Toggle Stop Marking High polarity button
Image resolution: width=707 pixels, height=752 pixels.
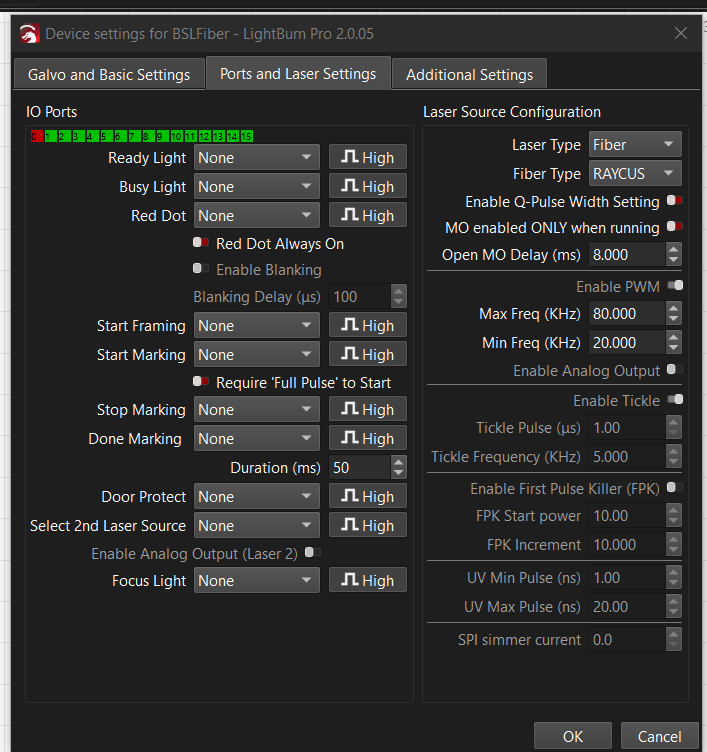click(x=367, y=410)
